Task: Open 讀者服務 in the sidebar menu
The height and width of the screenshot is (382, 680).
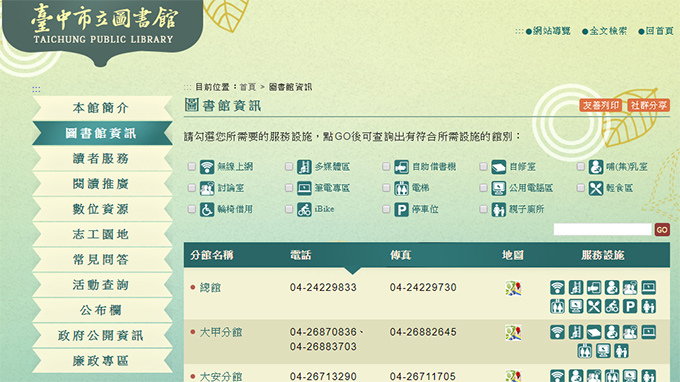Action: (102, 159)
